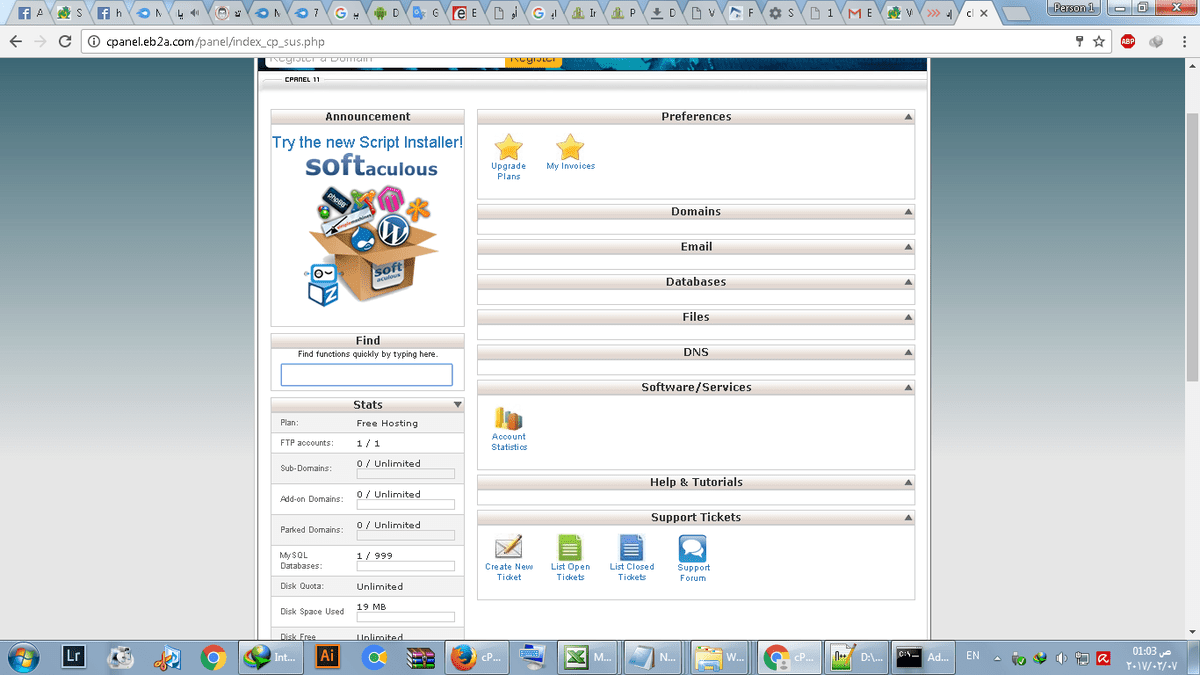Collapse the Stats panel arrow

[458, 405]
